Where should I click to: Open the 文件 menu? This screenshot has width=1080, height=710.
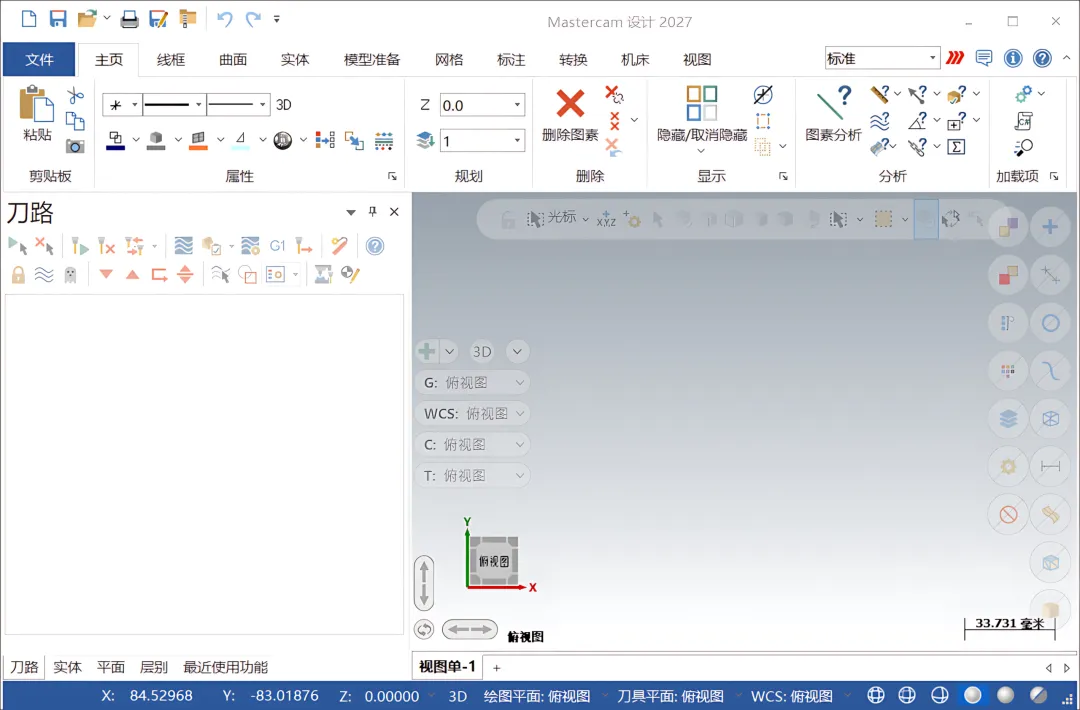point(39,59)
